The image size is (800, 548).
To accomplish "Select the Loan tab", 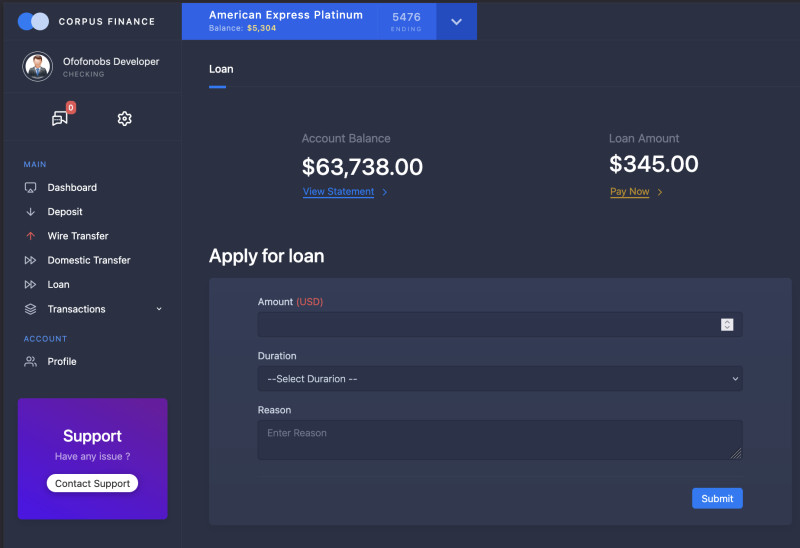I will pyautogui.click(x=221, y=69).
